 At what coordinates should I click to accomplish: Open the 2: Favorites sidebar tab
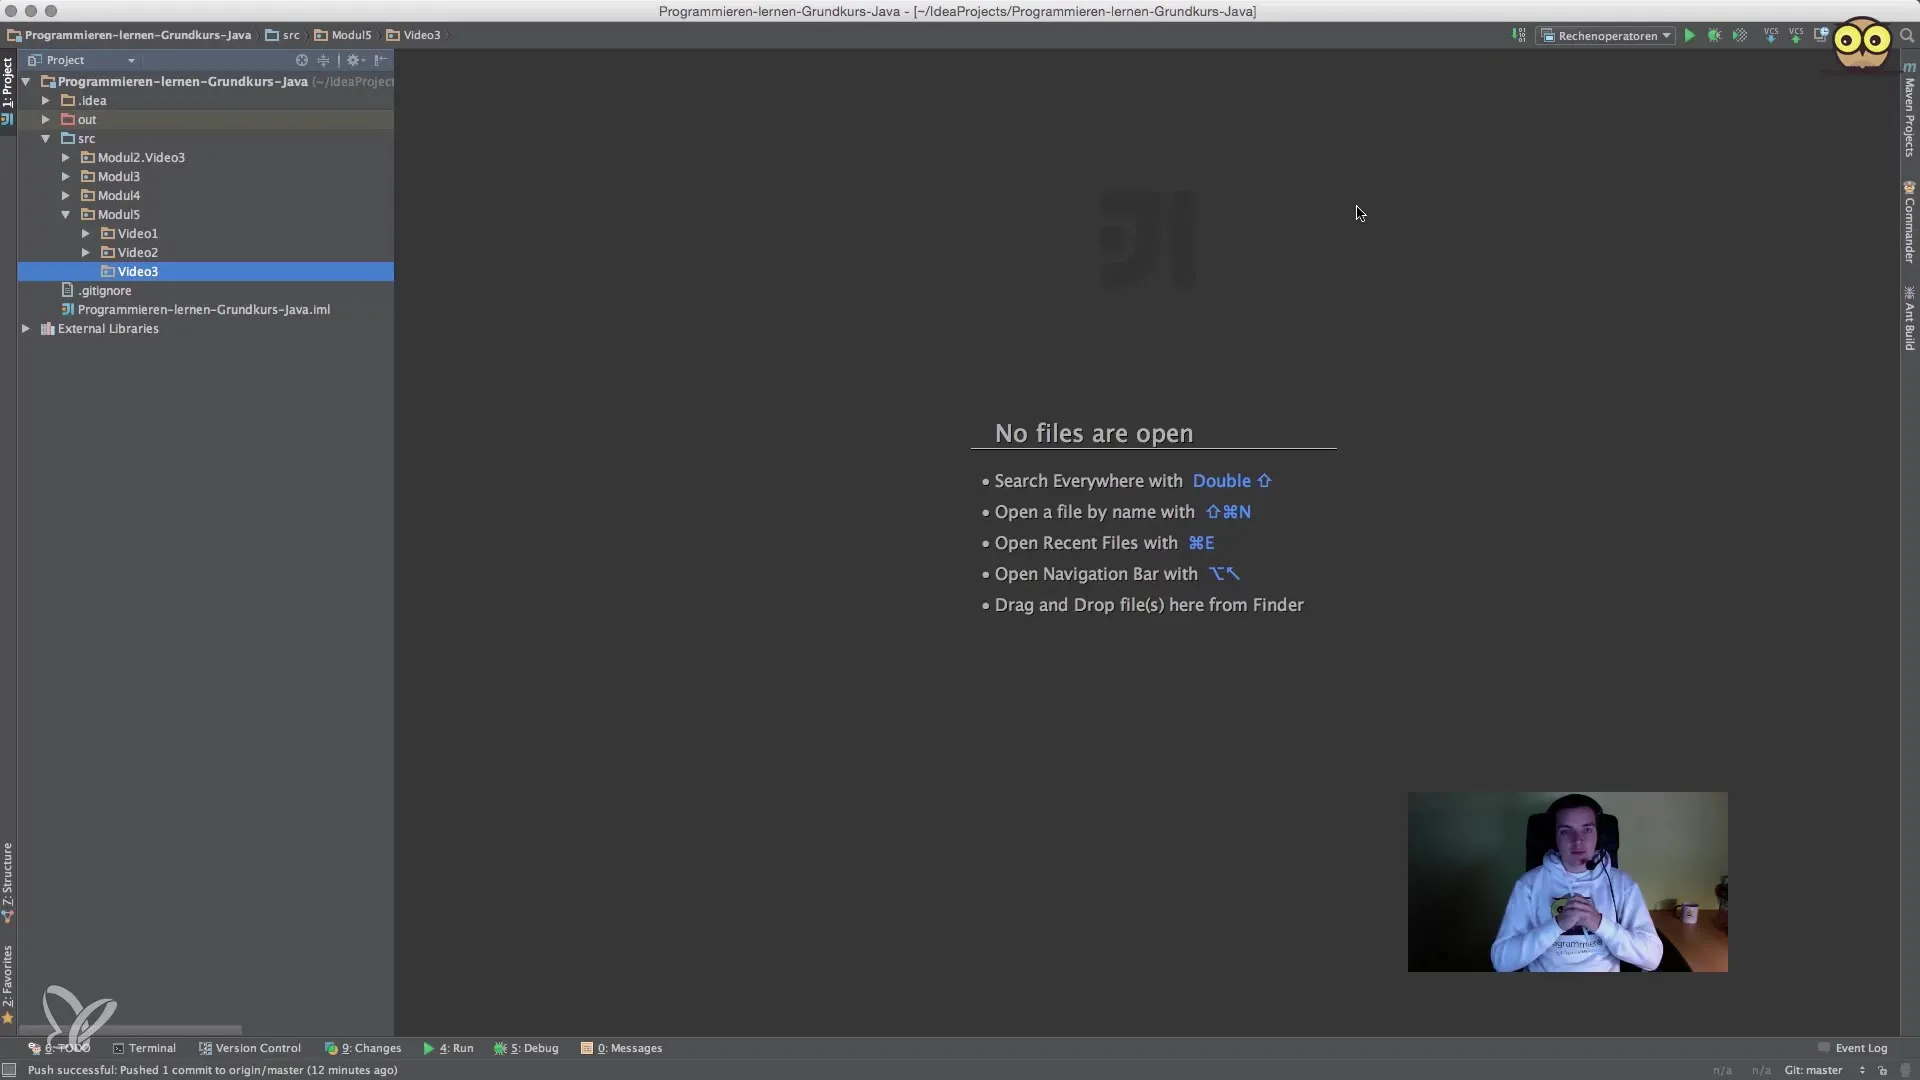[x=8, y=984]
